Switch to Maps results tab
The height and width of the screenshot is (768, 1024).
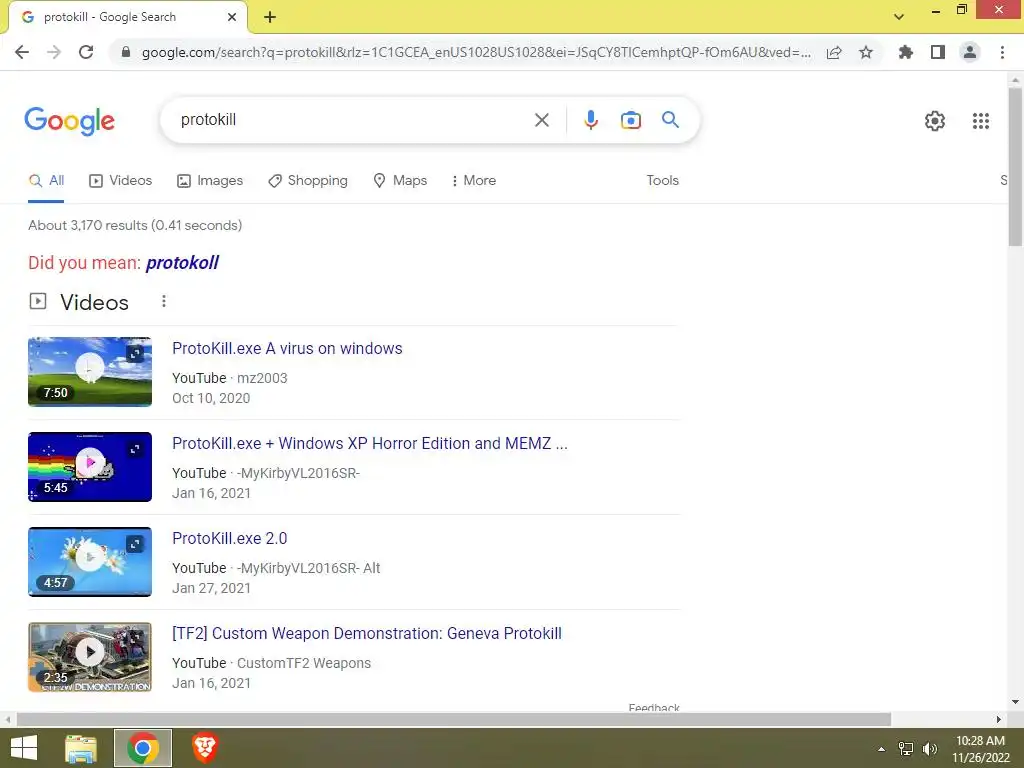(x=400, y=181)
